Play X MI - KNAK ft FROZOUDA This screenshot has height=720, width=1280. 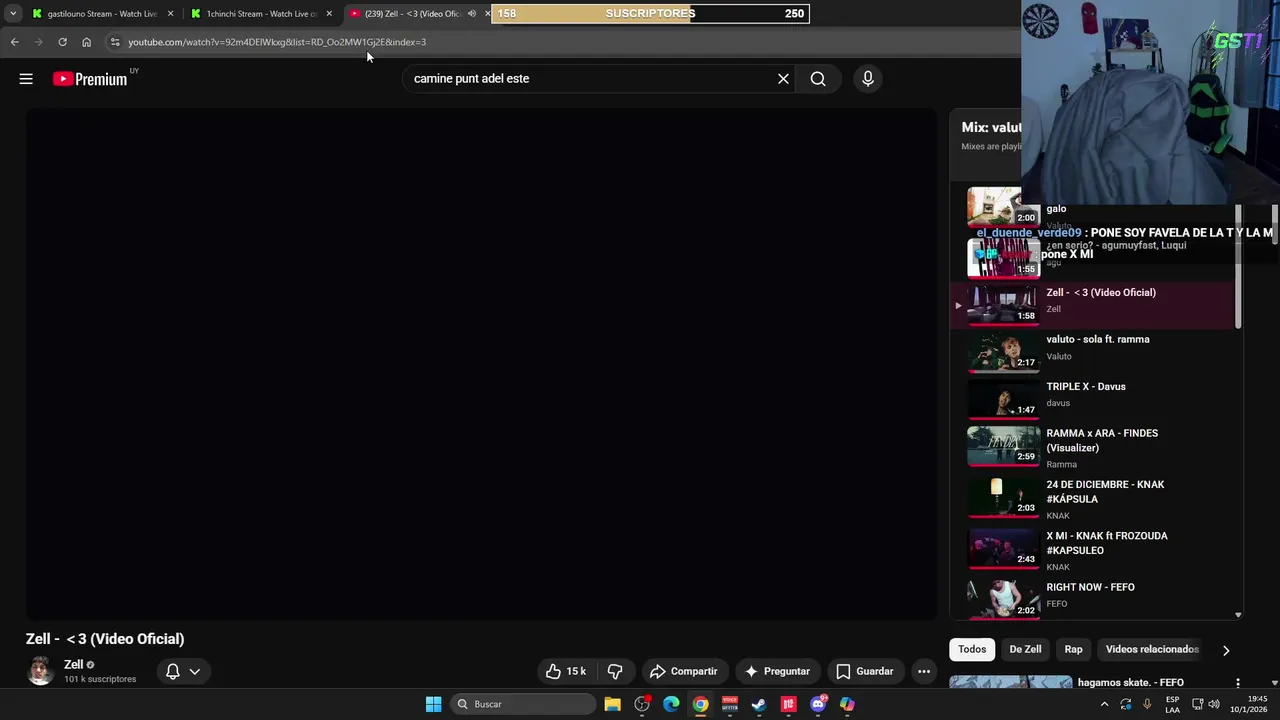point(1107,543)
